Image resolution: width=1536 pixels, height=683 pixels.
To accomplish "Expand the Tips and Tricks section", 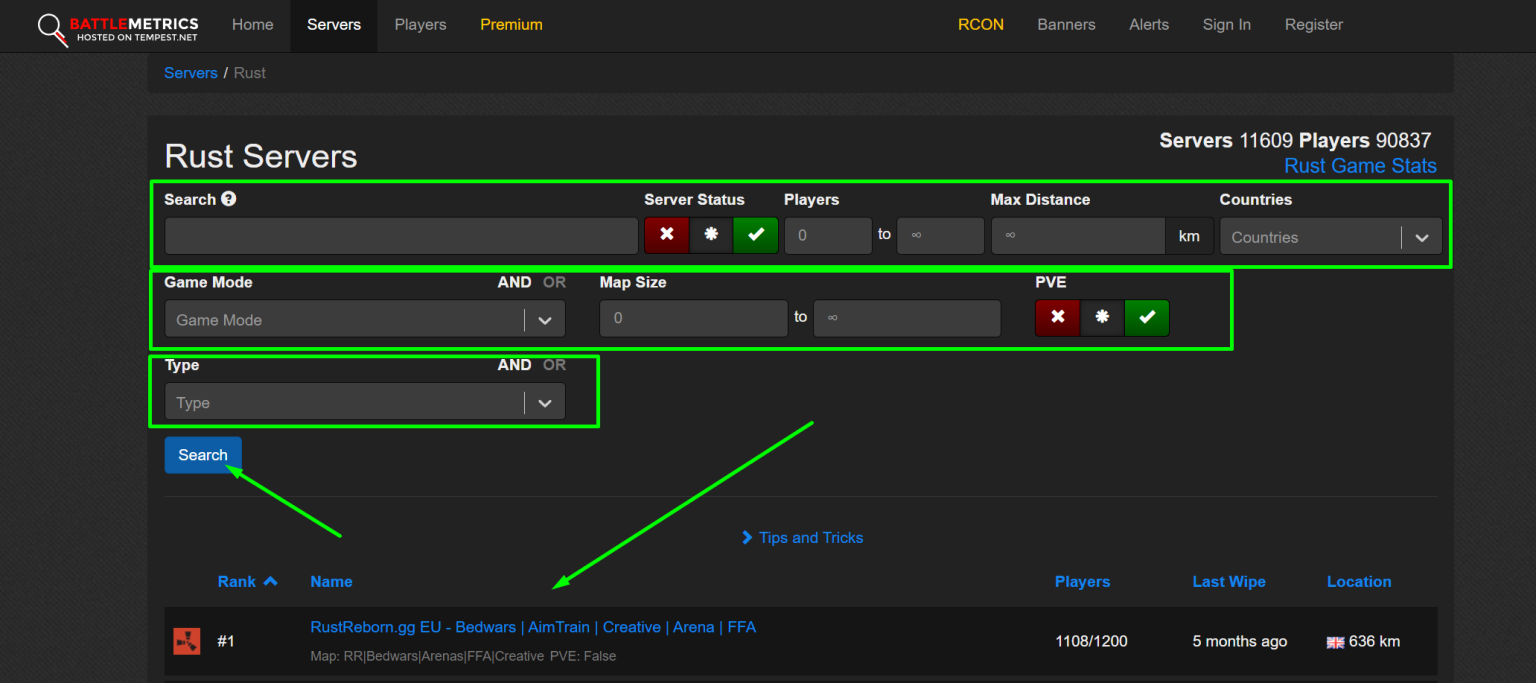I will click(x=802, y=538).
